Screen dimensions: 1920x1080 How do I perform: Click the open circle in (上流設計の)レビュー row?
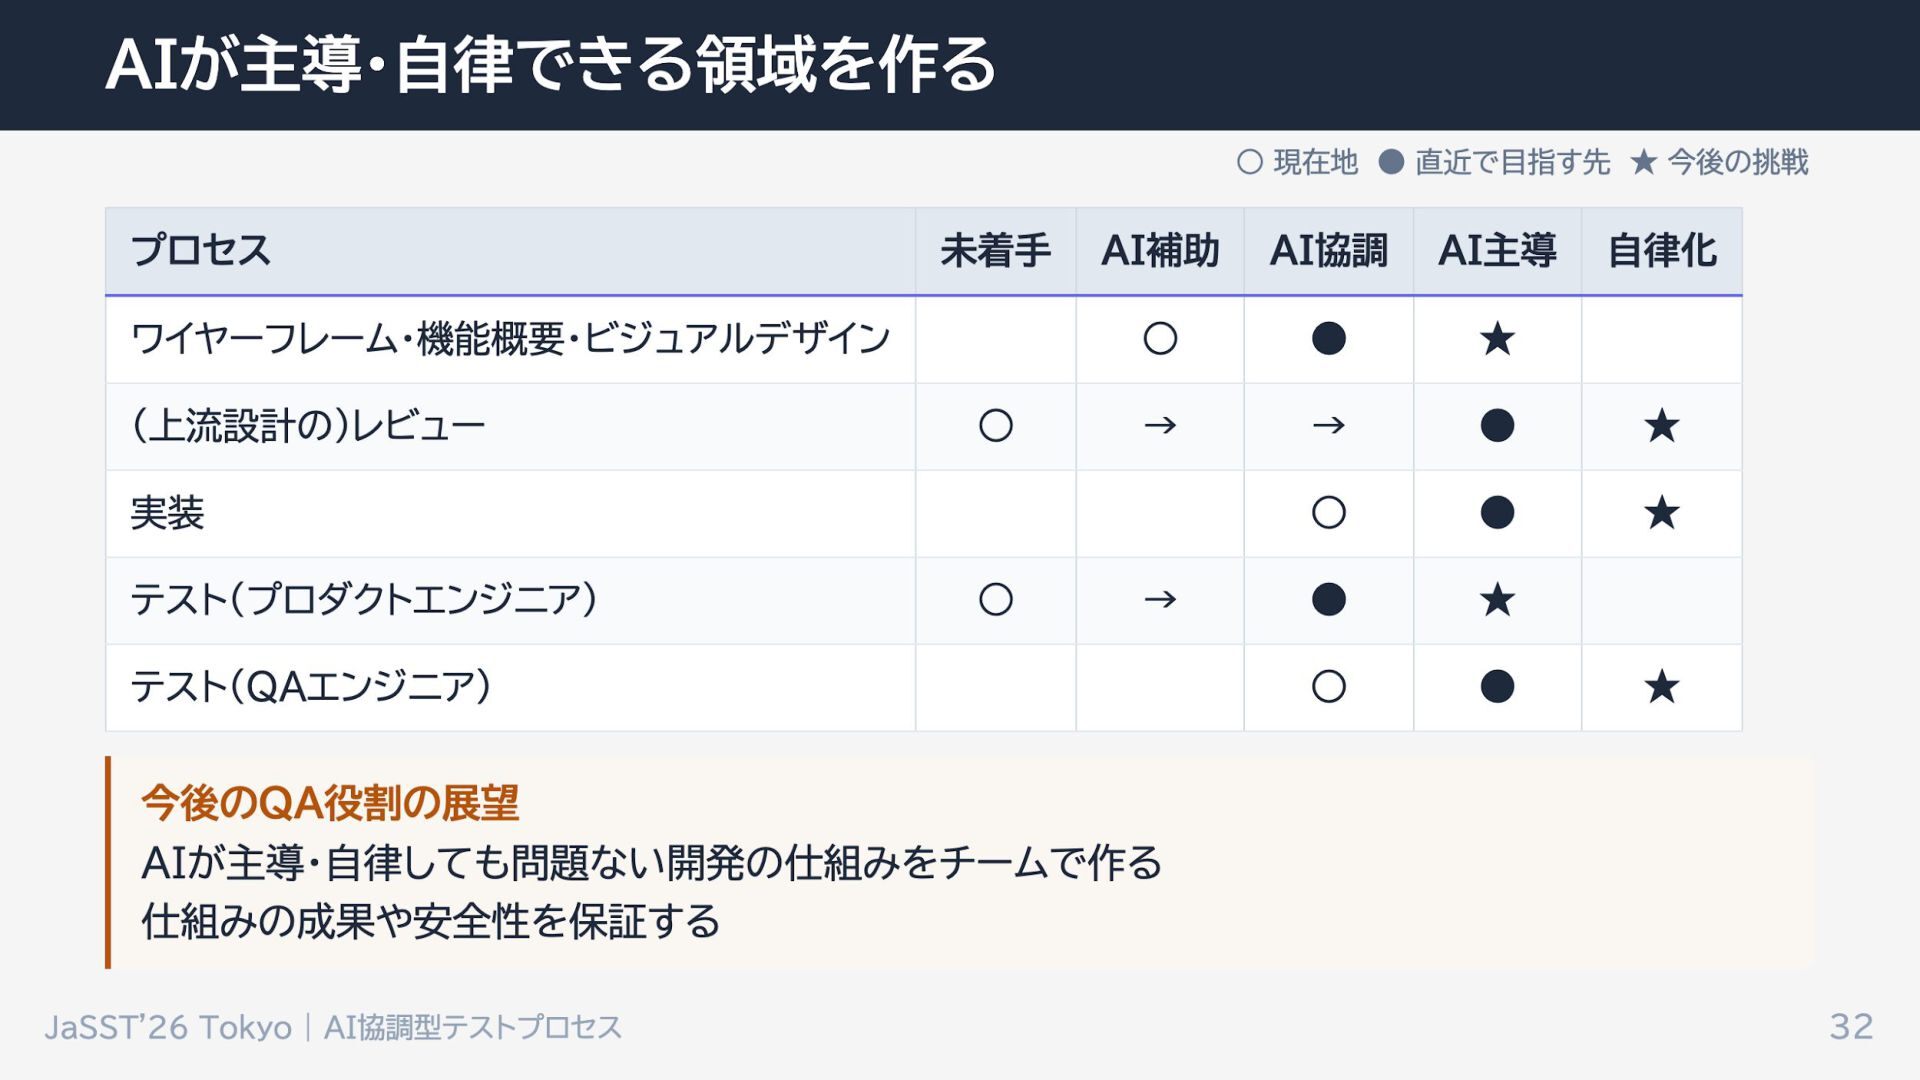(996, 426)
